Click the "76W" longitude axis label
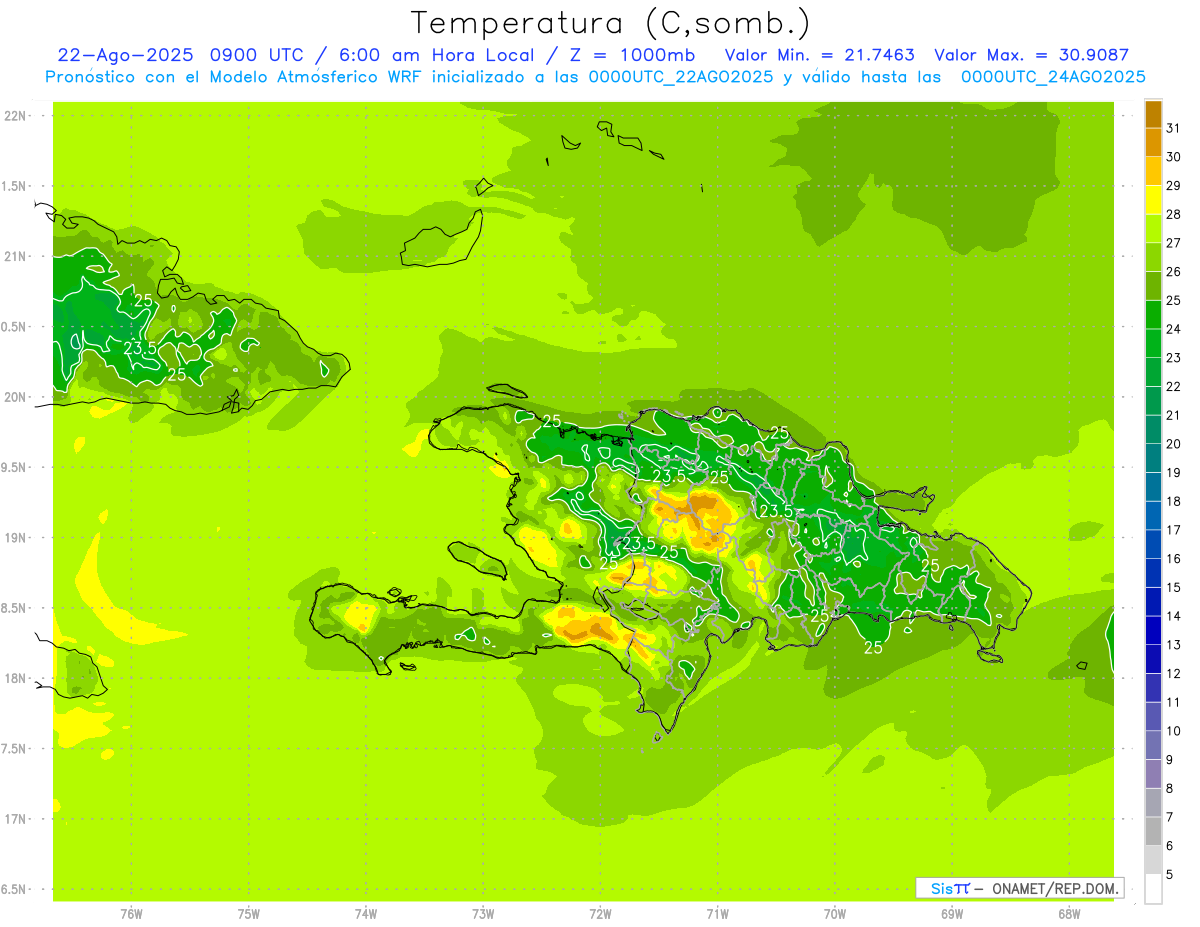Viewport: 1200px width, 927px height. [x=131, y=913]
